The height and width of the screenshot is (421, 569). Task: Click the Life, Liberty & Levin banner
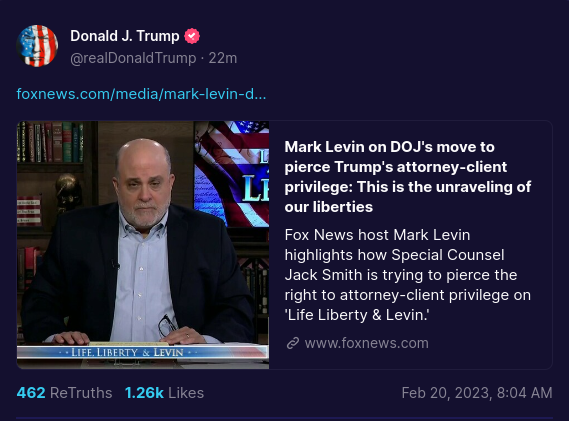(x=142, y=352)
